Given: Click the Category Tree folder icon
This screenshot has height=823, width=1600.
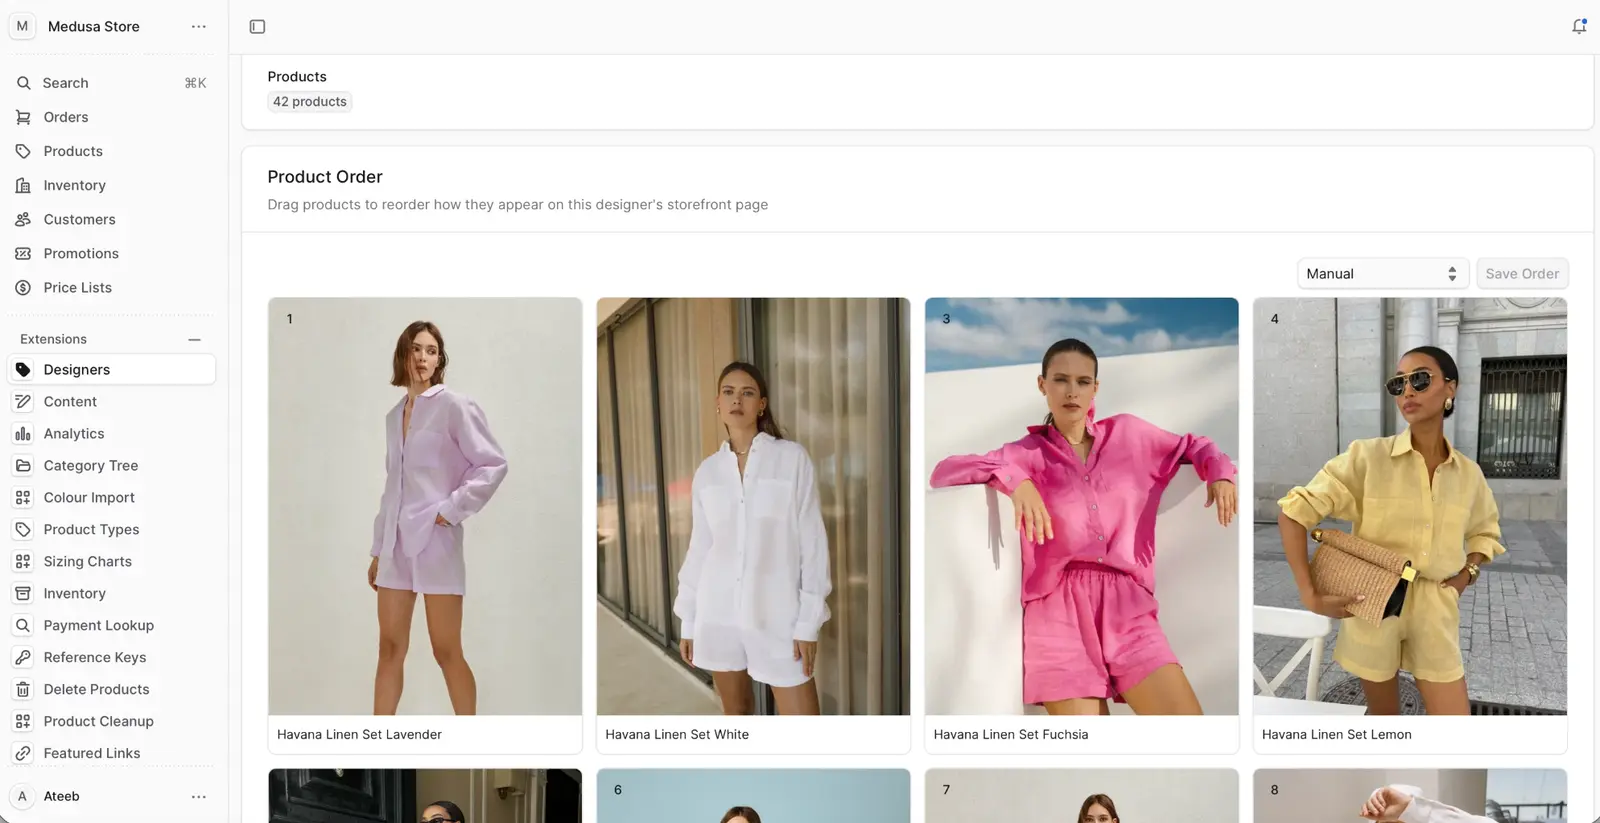Looking at the screenshot, I should coord(23,465).
